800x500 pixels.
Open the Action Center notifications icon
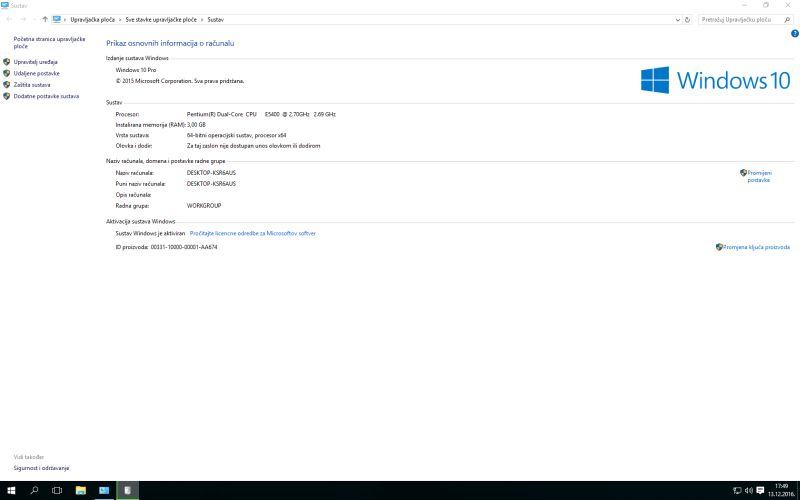tap(760, 490)
